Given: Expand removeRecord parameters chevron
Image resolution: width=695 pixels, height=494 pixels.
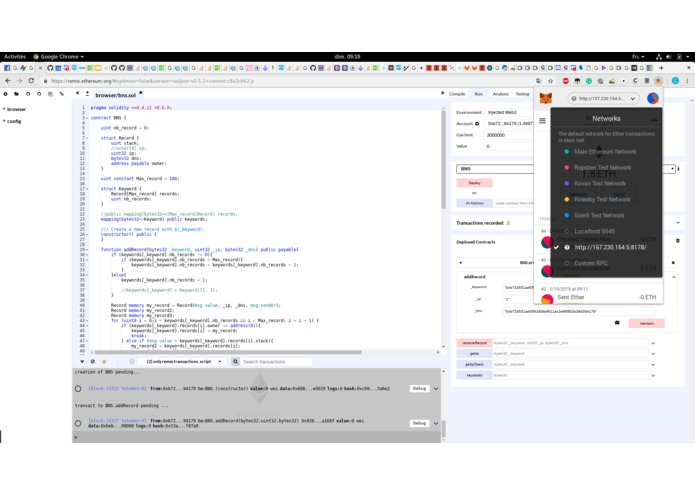Looking at the screenshot, I should [653, 343].
